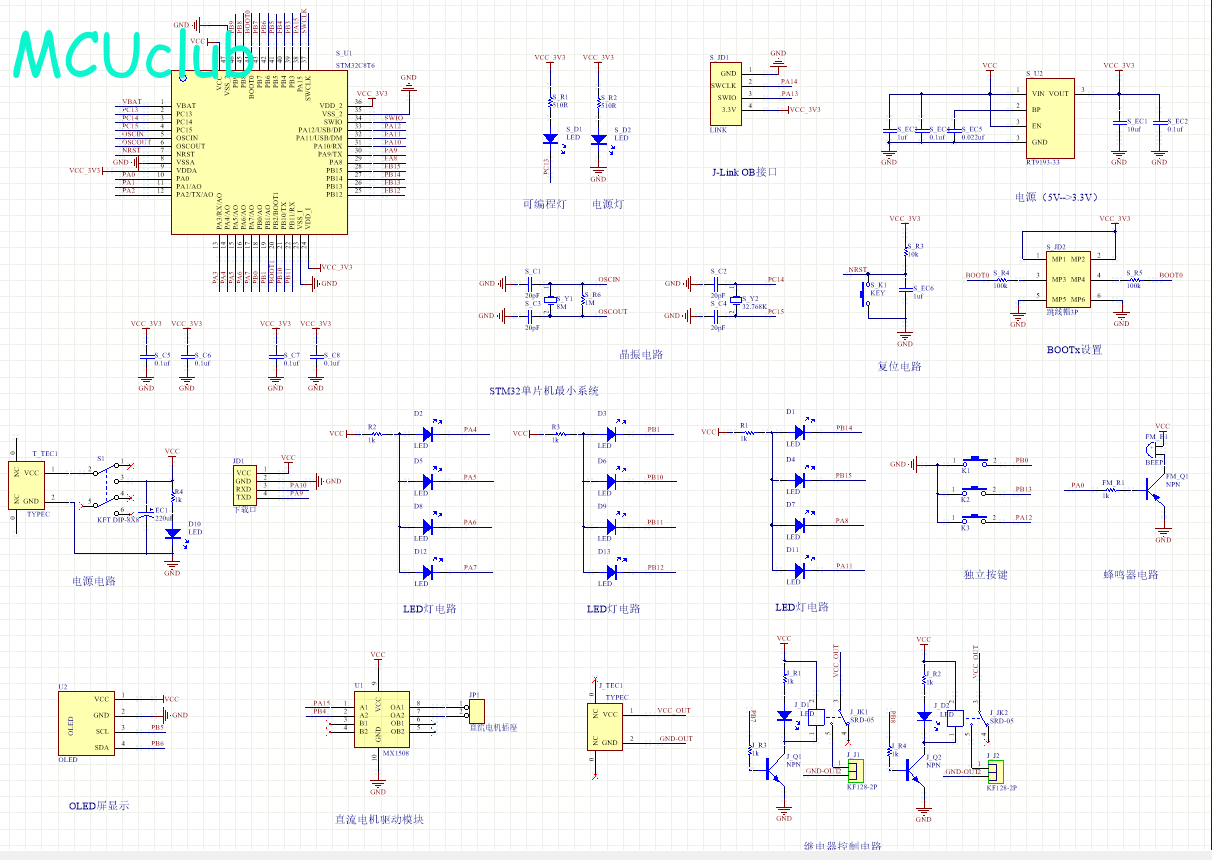Image resolution: width=1212 pixels, height=860 pixels.
Task: Select the reset KEY button S_K1
Action: click(866, 293)
